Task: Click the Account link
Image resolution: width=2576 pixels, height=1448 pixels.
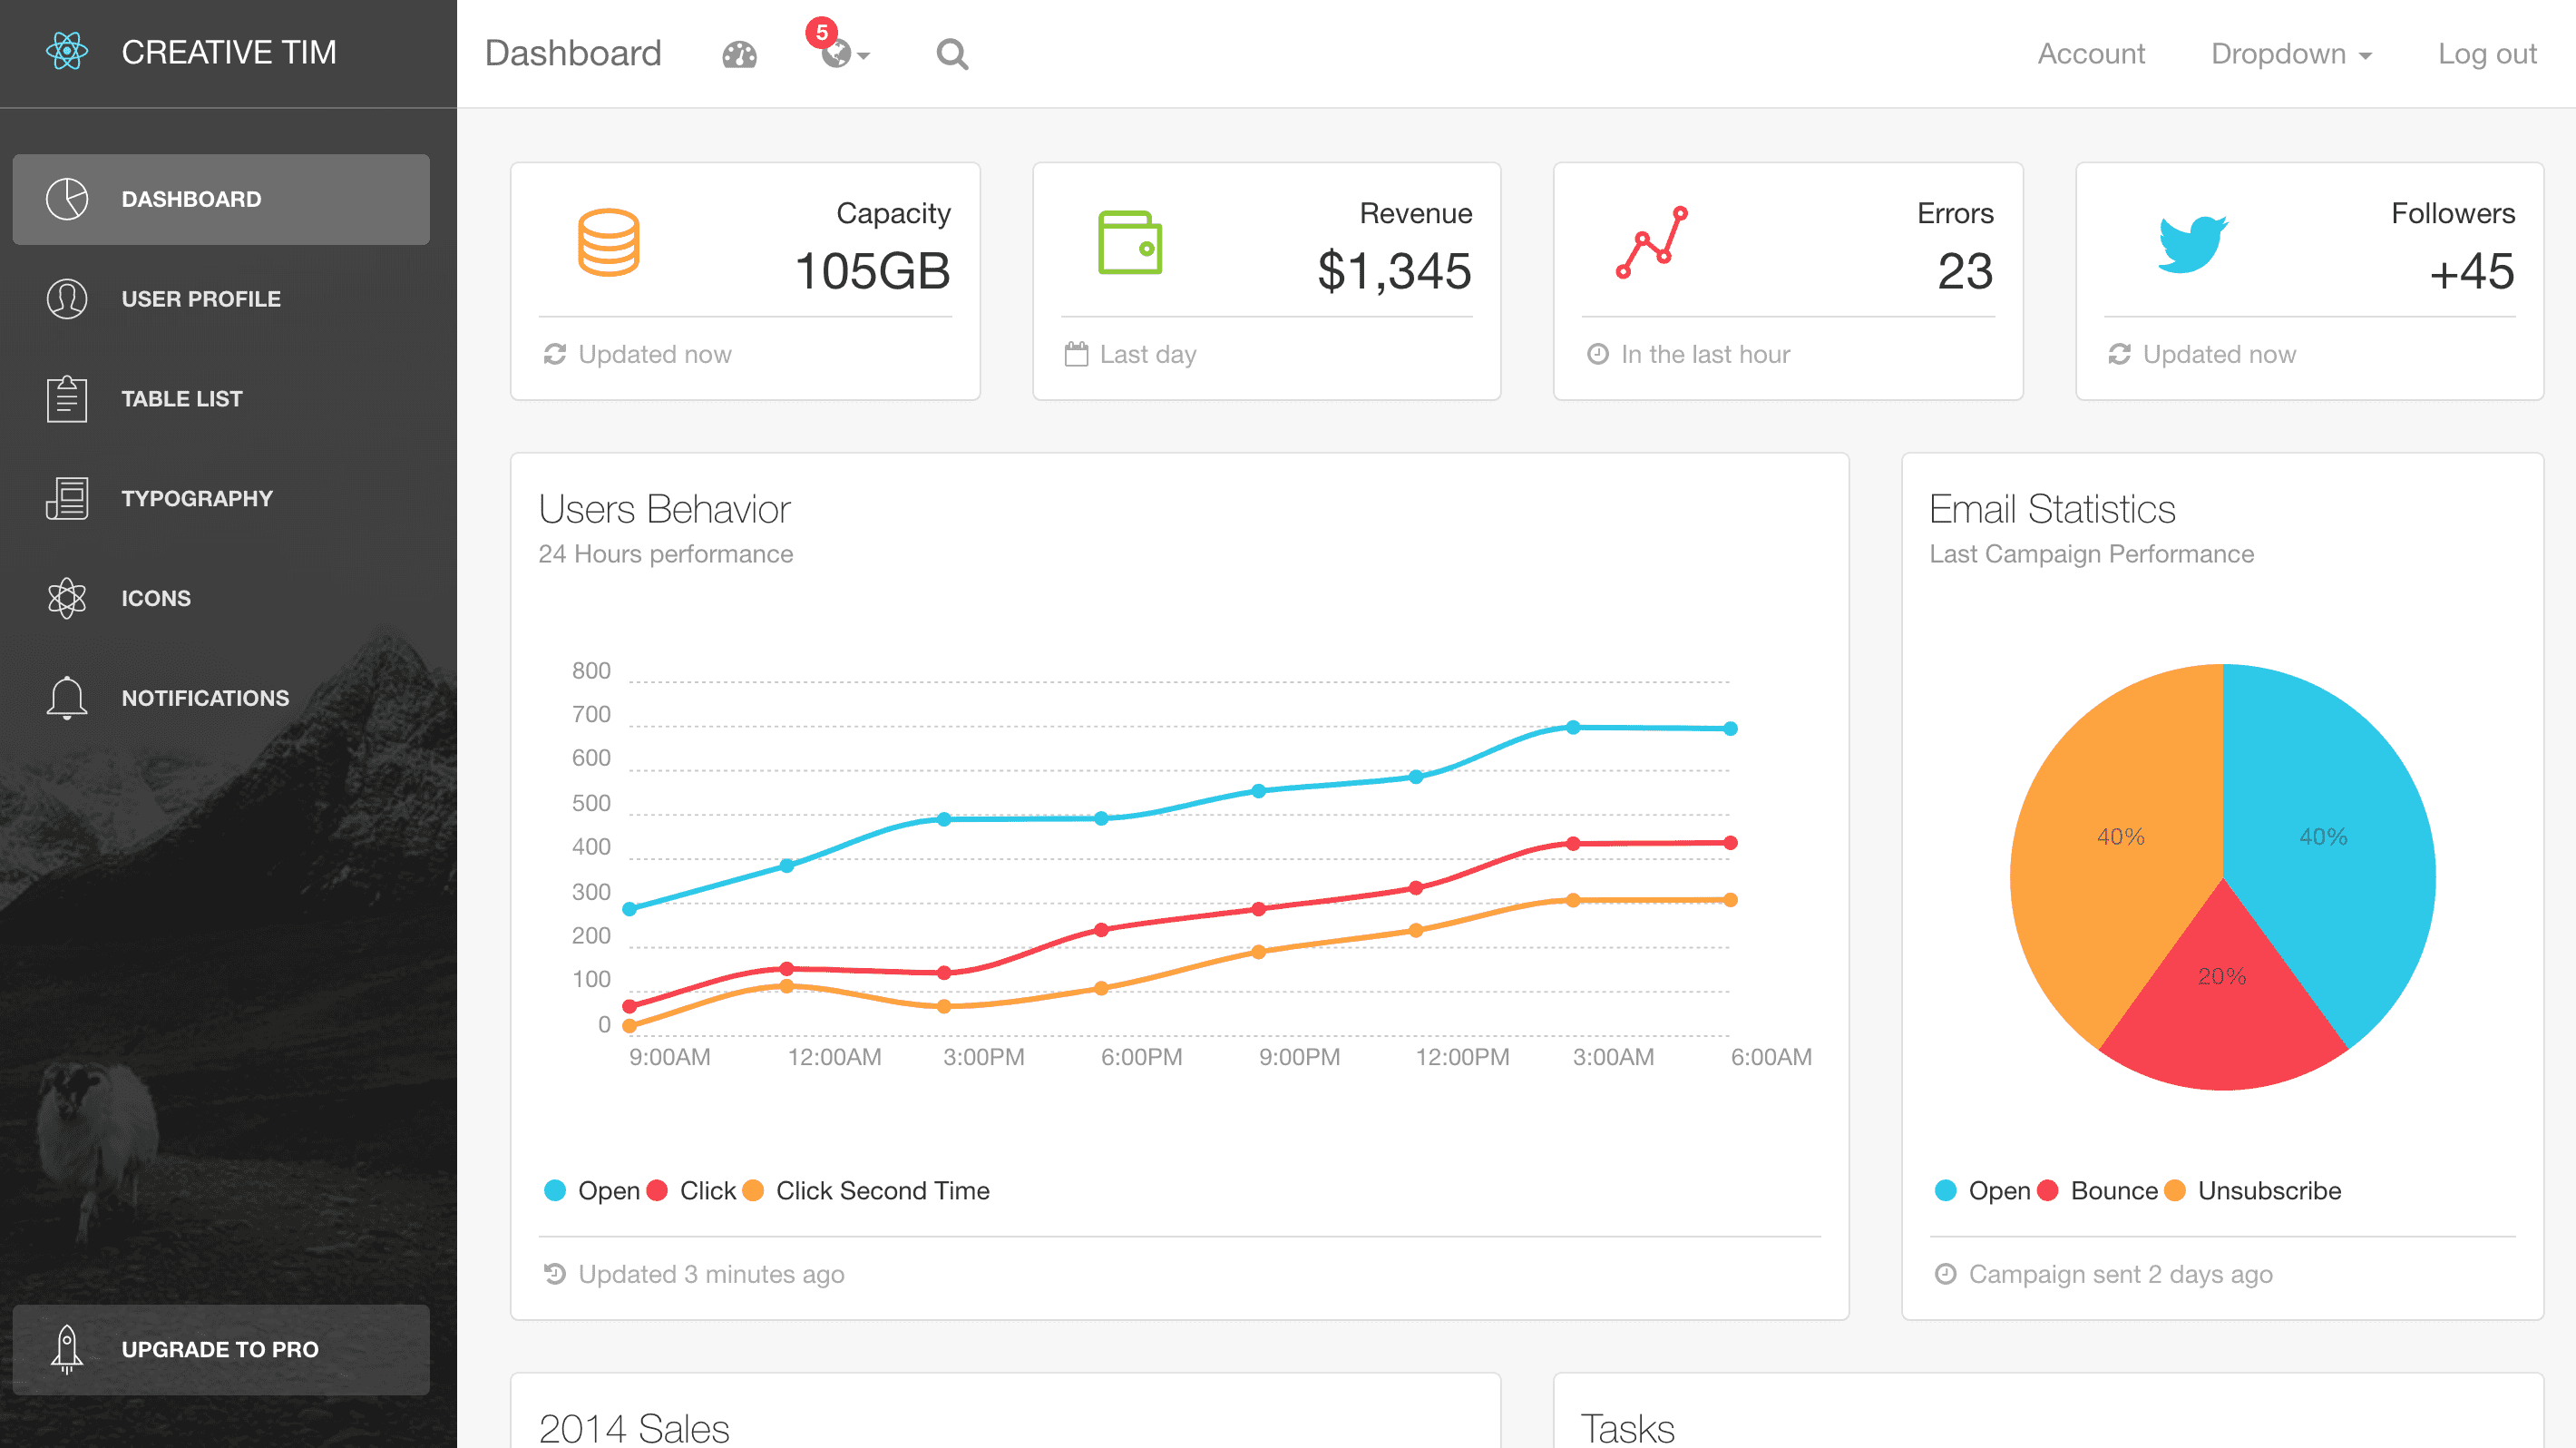Action: [x=2090, y=54]
